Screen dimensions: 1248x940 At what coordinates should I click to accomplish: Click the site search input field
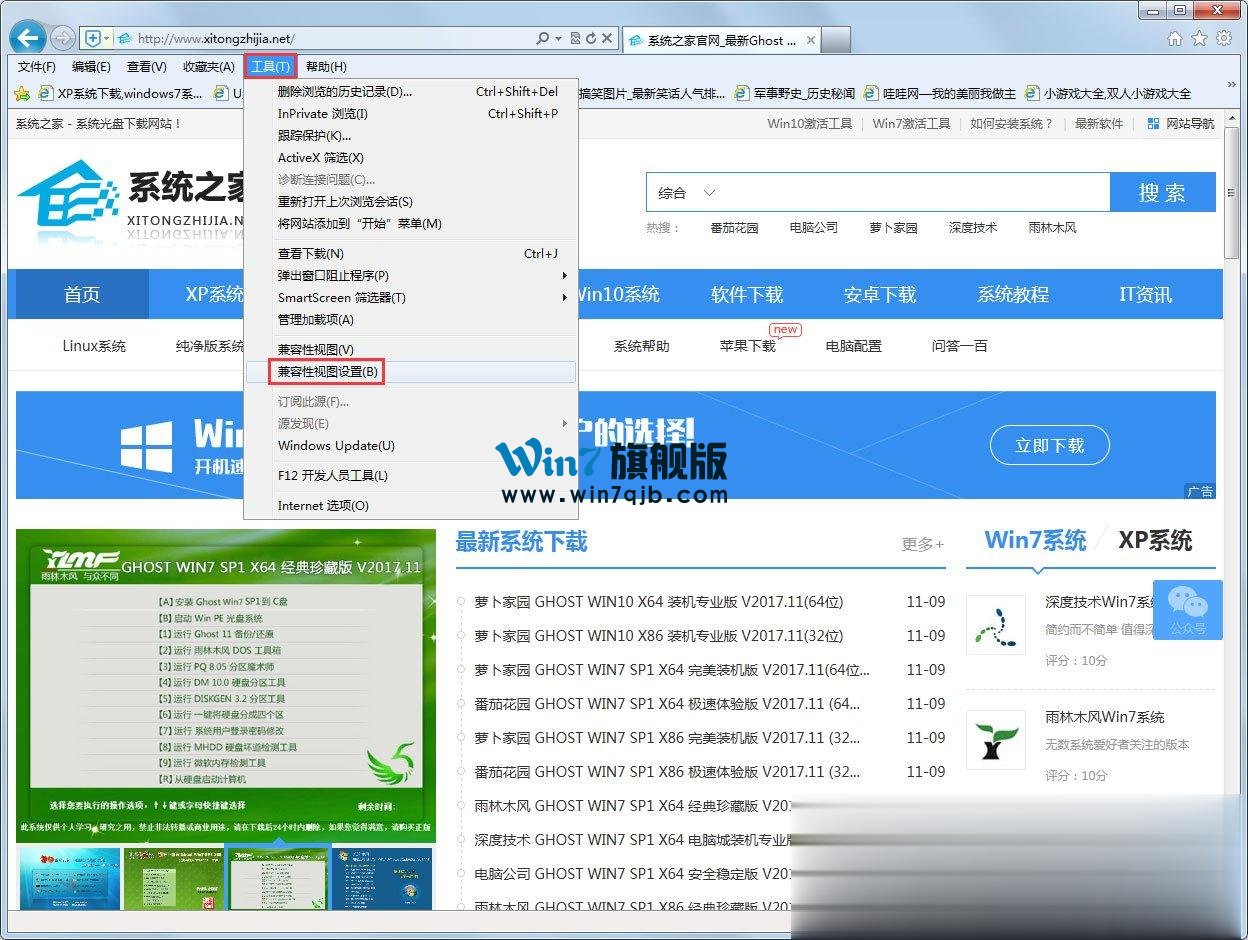tap(910, 193)
